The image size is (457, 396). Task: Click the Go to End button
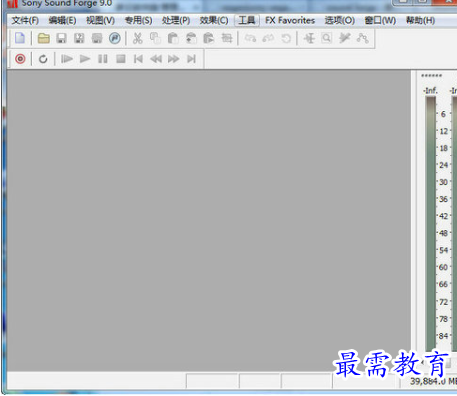click(191, 59)
